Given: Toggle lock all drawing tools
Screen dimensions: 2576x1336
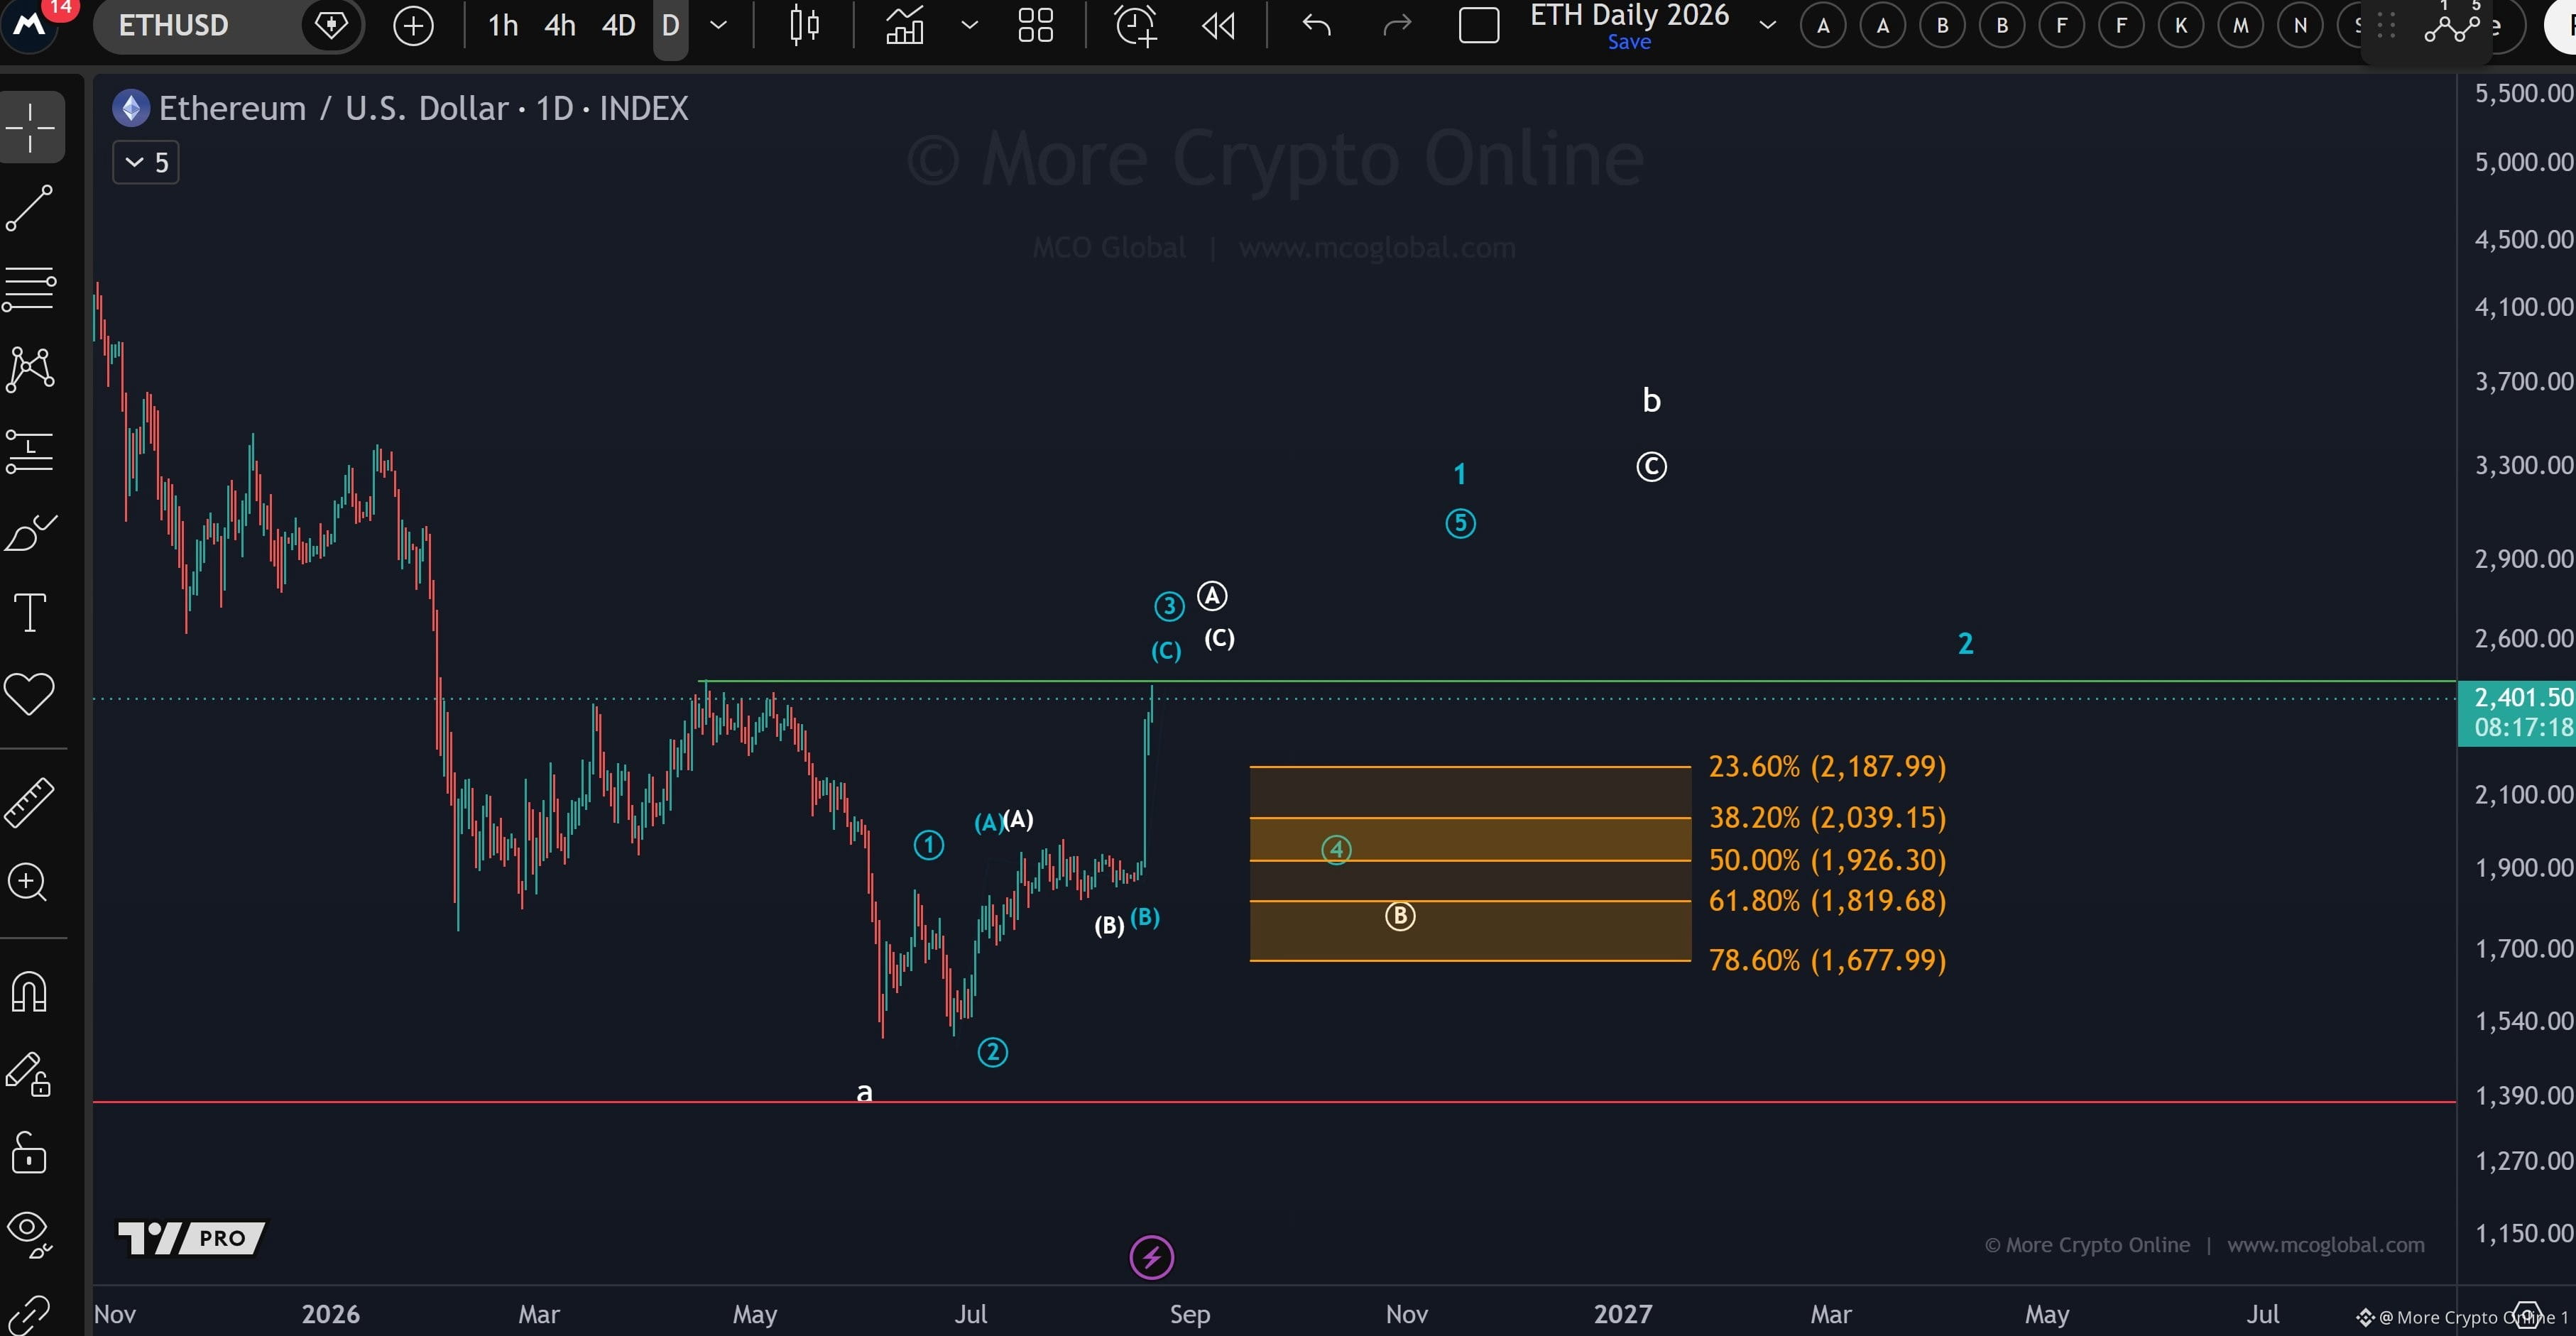Looking at the screenshot, I should (30, 1154).
